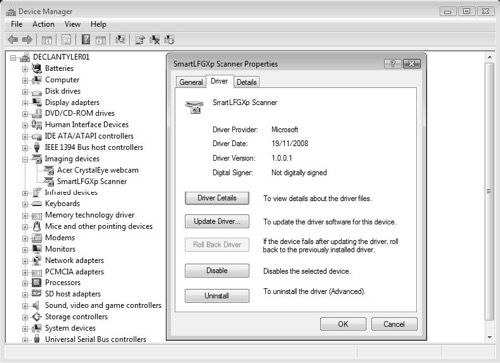
Task: Switch to the General tab
Action: 191,82
